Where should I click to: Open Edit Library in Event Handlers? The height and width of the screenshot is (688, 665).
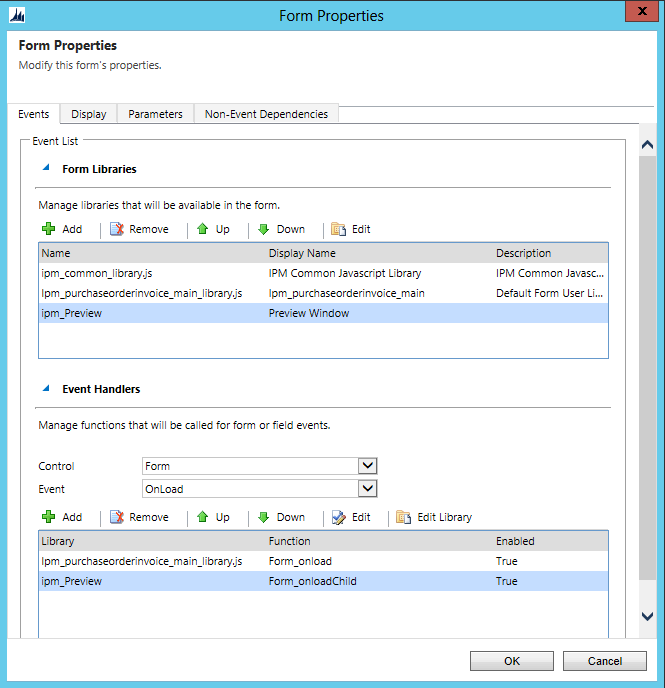[433, 517]
